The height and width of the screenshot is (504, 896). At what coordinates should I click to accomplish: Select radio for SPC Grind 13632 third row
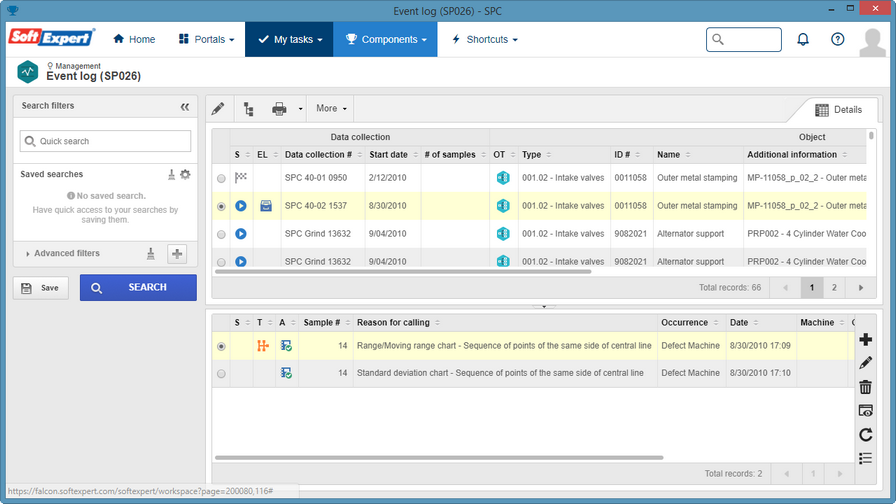221,234
